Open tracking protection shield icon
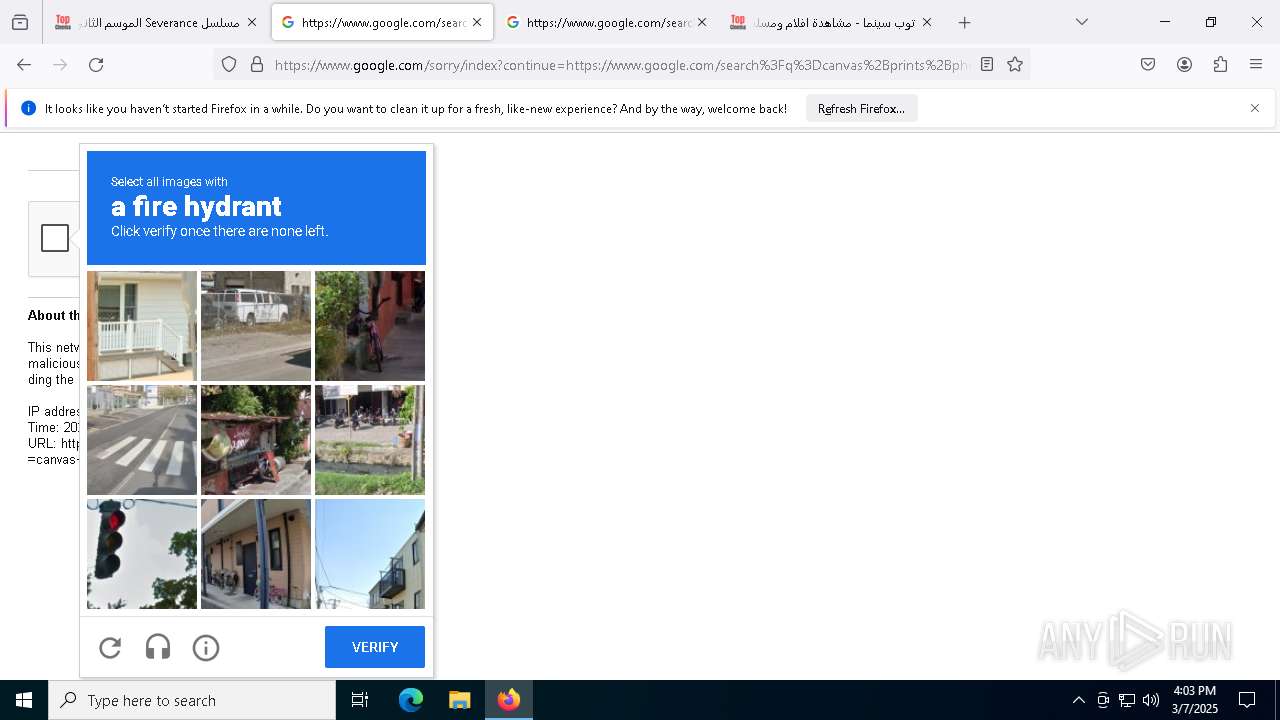 pyautogui.click(x=229, y=64)
